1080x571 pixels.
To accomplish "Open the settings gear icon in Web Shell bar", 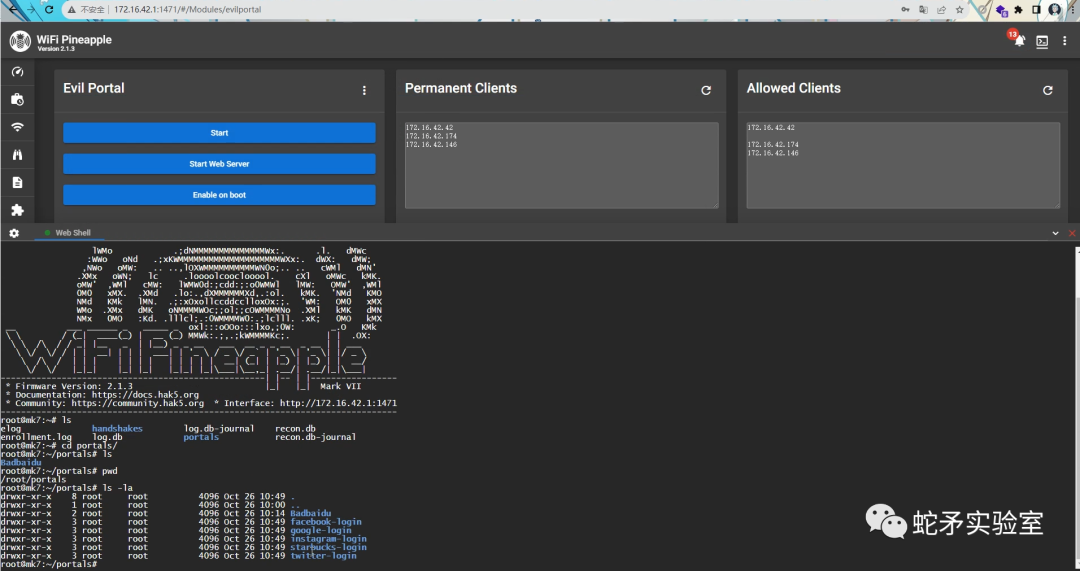I will click(x=14, y=233).
